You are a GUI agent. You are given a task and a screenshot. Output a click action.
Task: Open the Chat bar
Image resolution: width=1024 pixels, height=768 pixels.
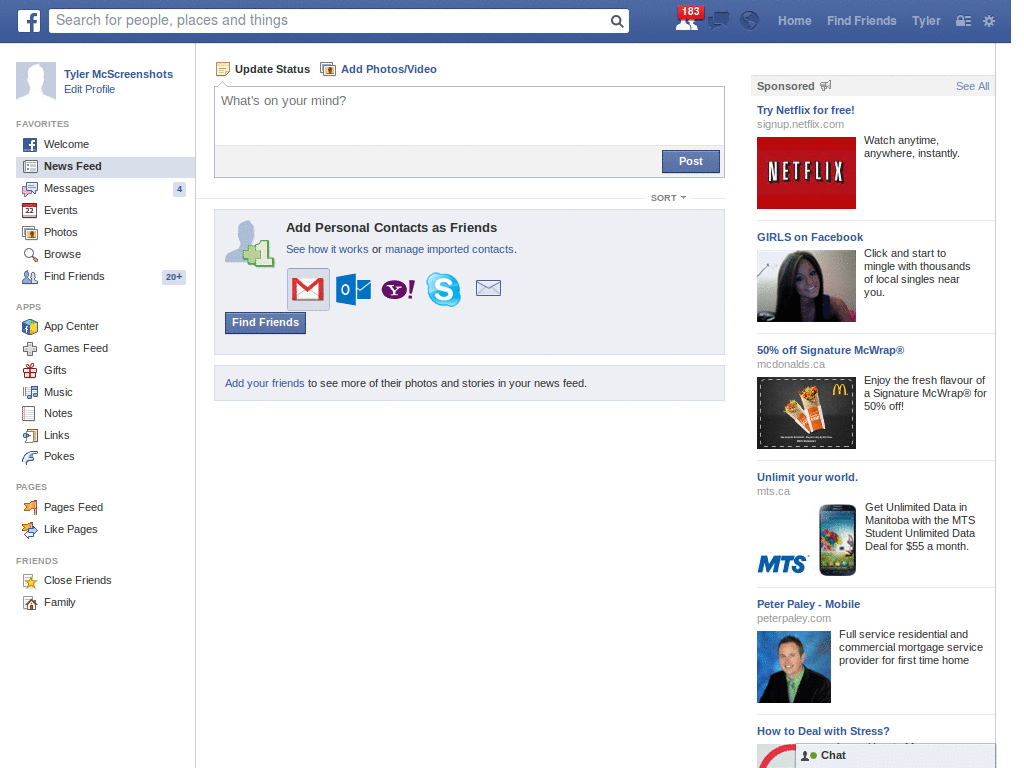896,756
